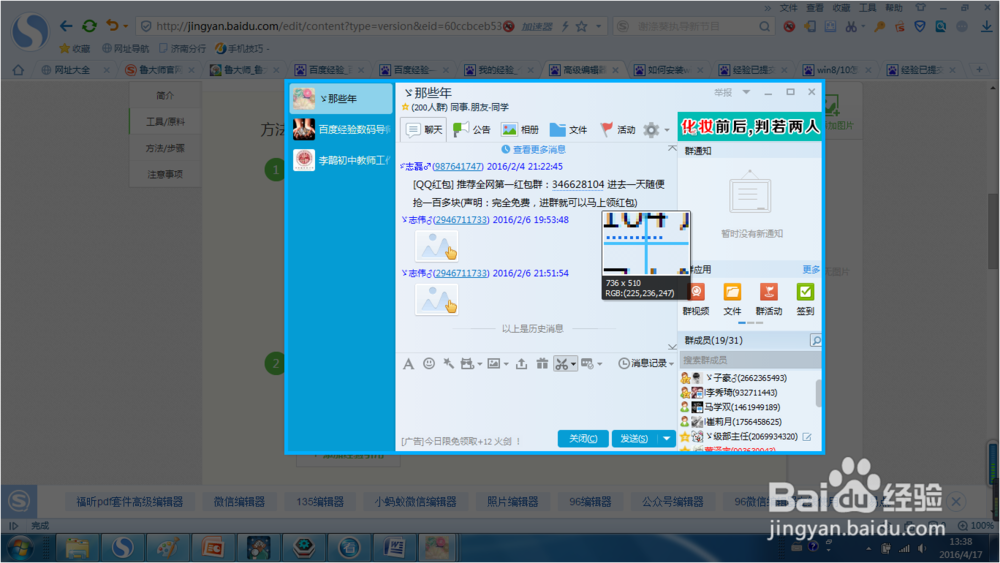
Task: Select the 那些年 conversation in the chat list
Action: click(341, 99)
